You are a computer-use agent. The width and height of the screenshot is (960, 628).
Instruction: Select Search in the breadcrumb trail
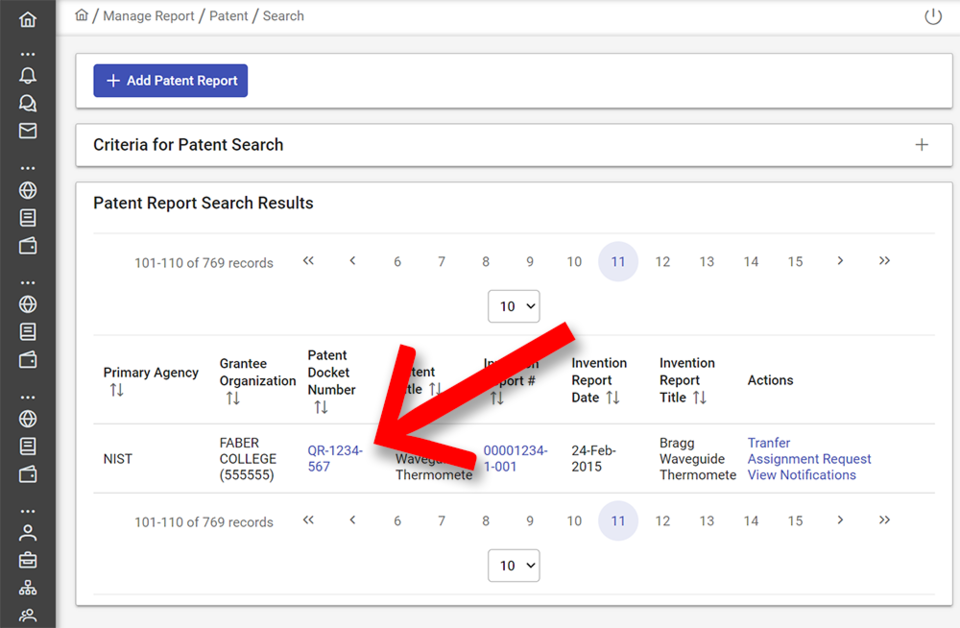(283, 15)
